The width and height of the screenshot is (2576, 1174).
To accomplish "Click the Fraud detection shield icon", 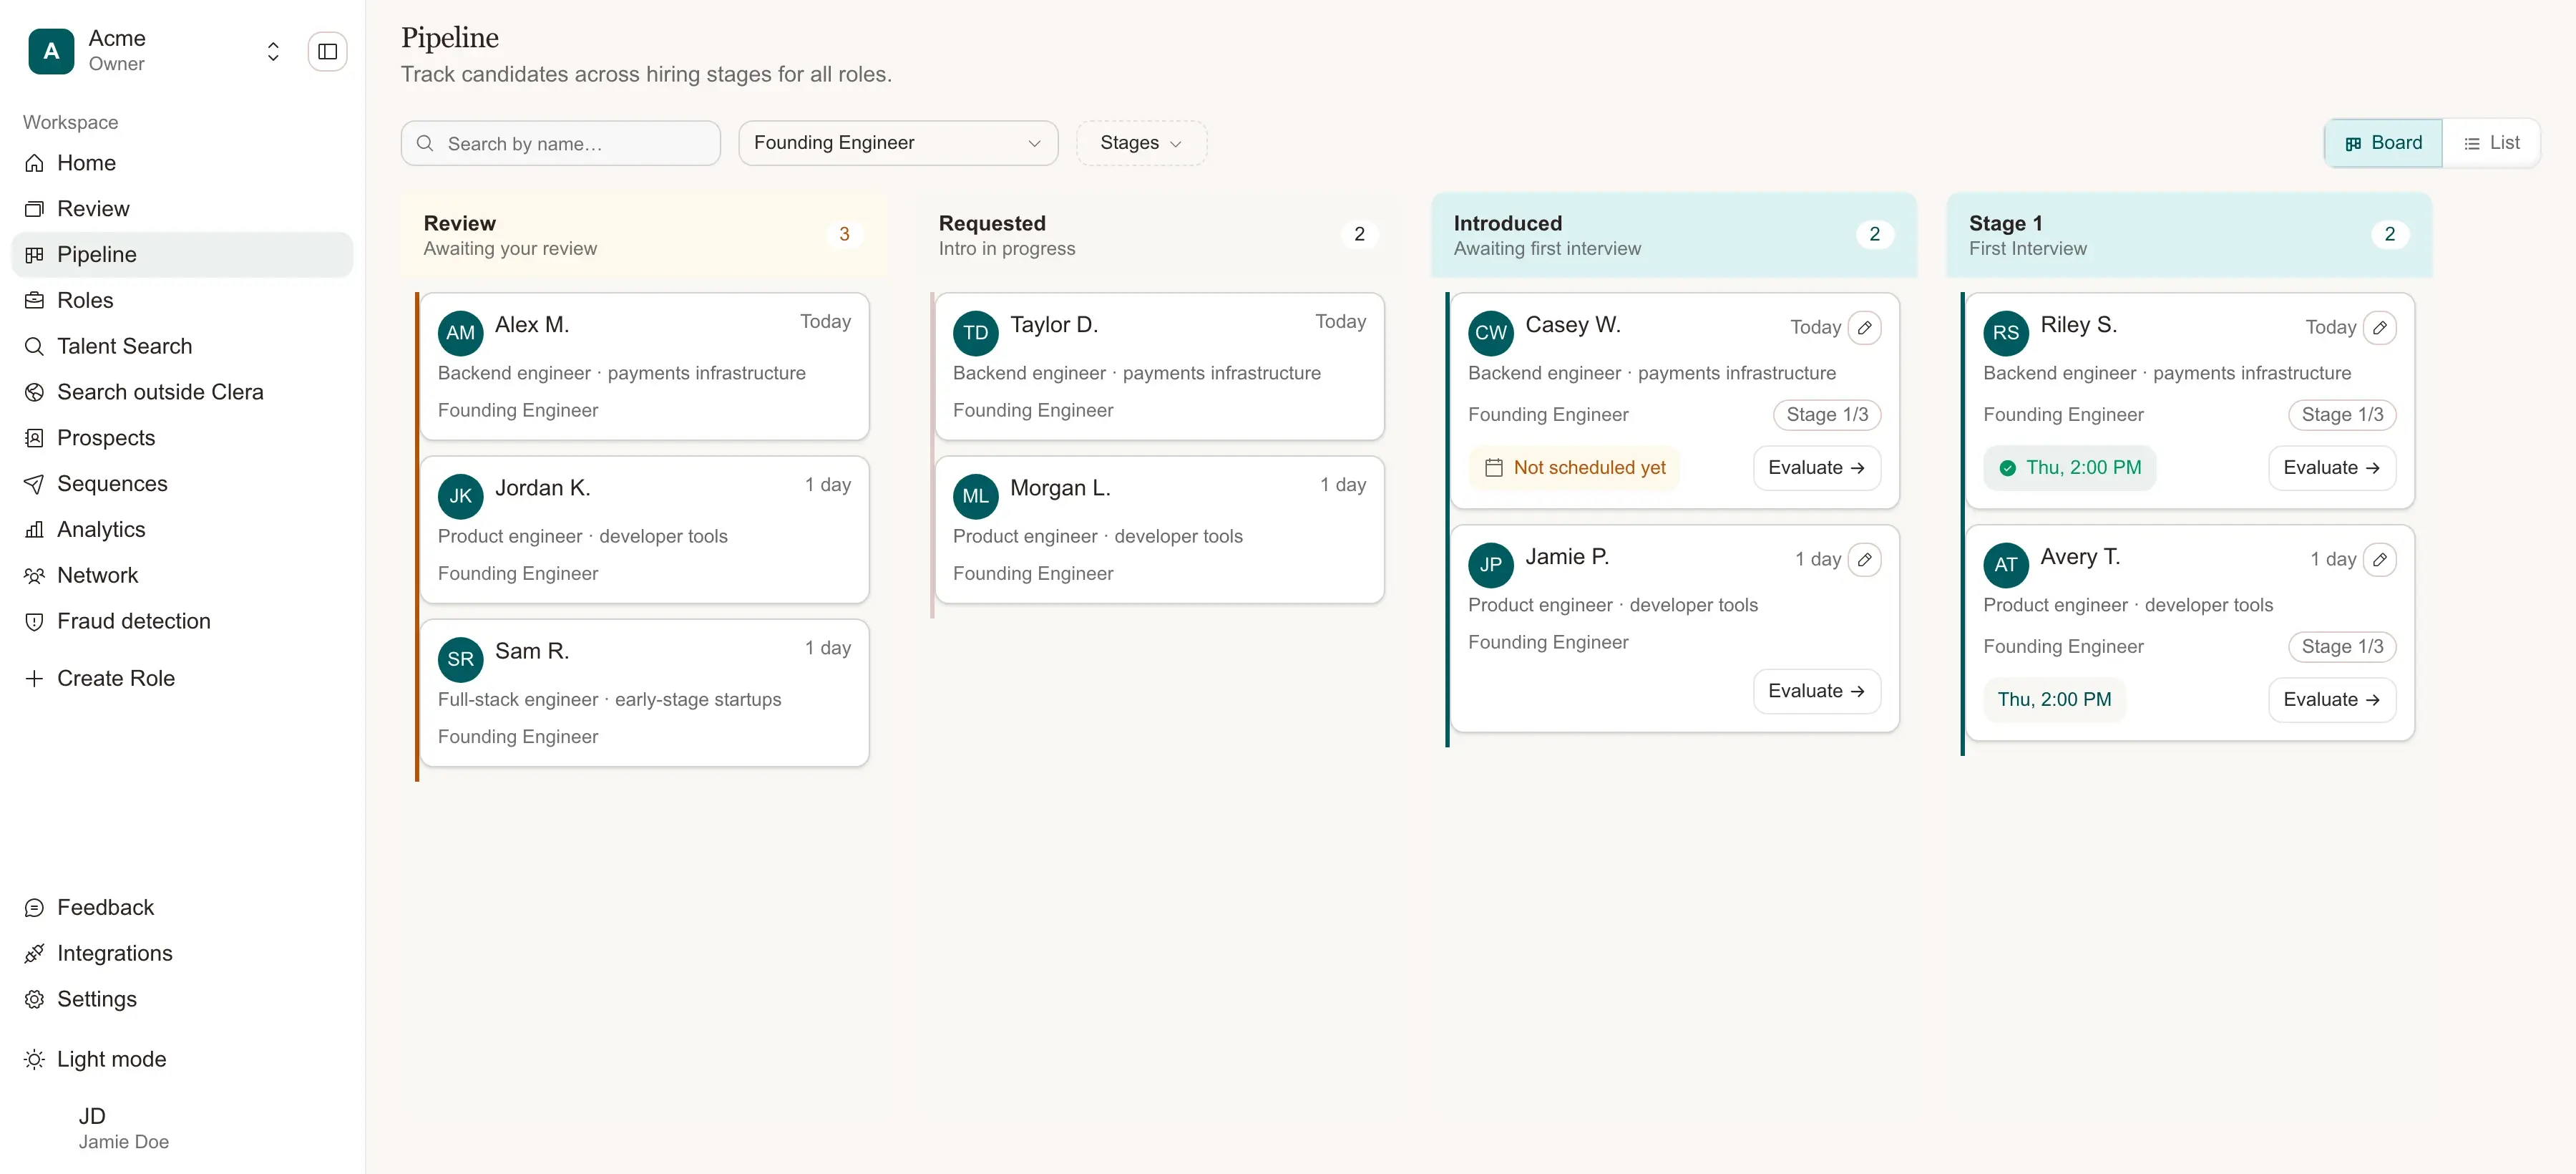I will [x=34, y=622].
